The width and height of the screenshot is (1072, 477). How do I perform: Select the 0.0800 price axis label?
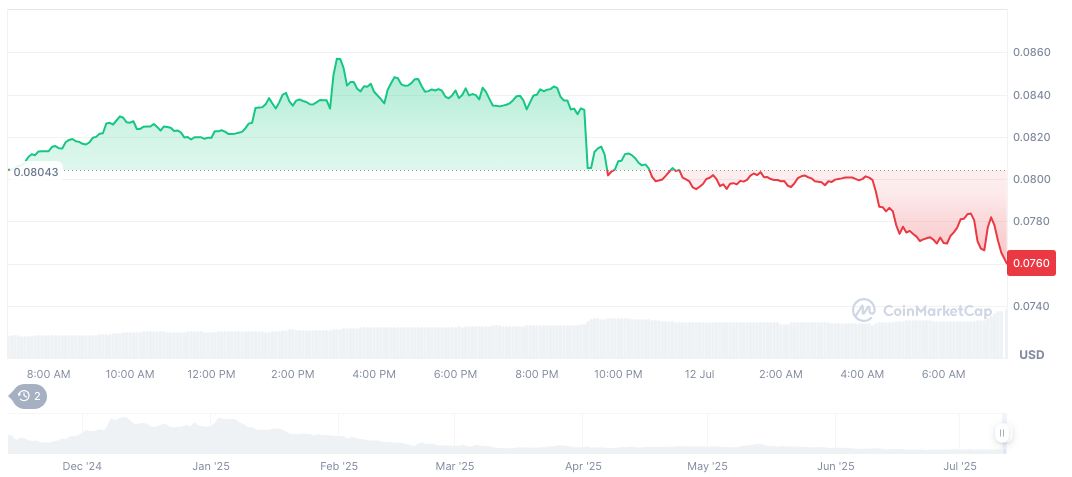coord(1030,179)
